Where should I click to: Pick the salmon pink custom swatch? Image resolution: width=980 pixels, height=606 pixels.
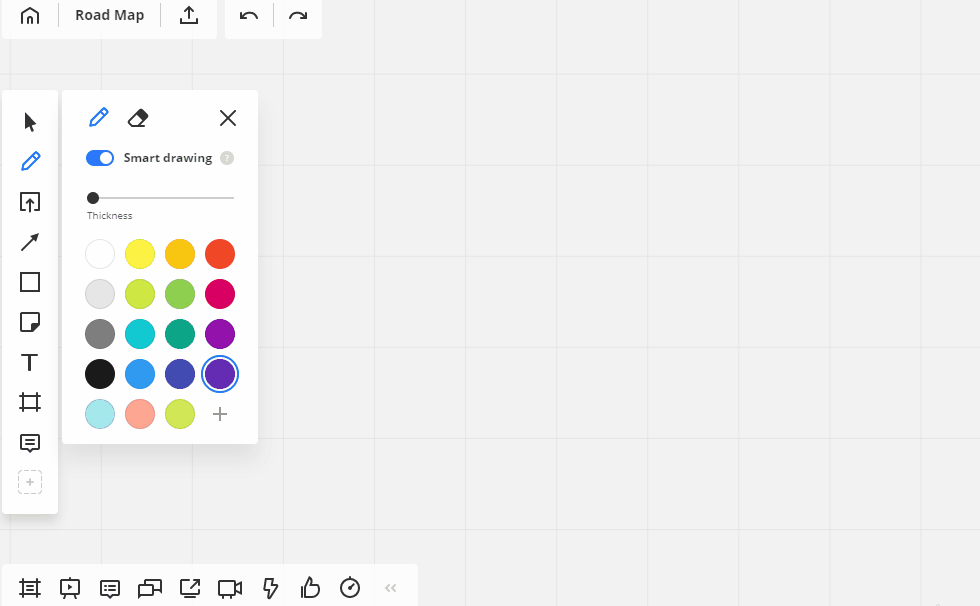[x=140, y=414]
